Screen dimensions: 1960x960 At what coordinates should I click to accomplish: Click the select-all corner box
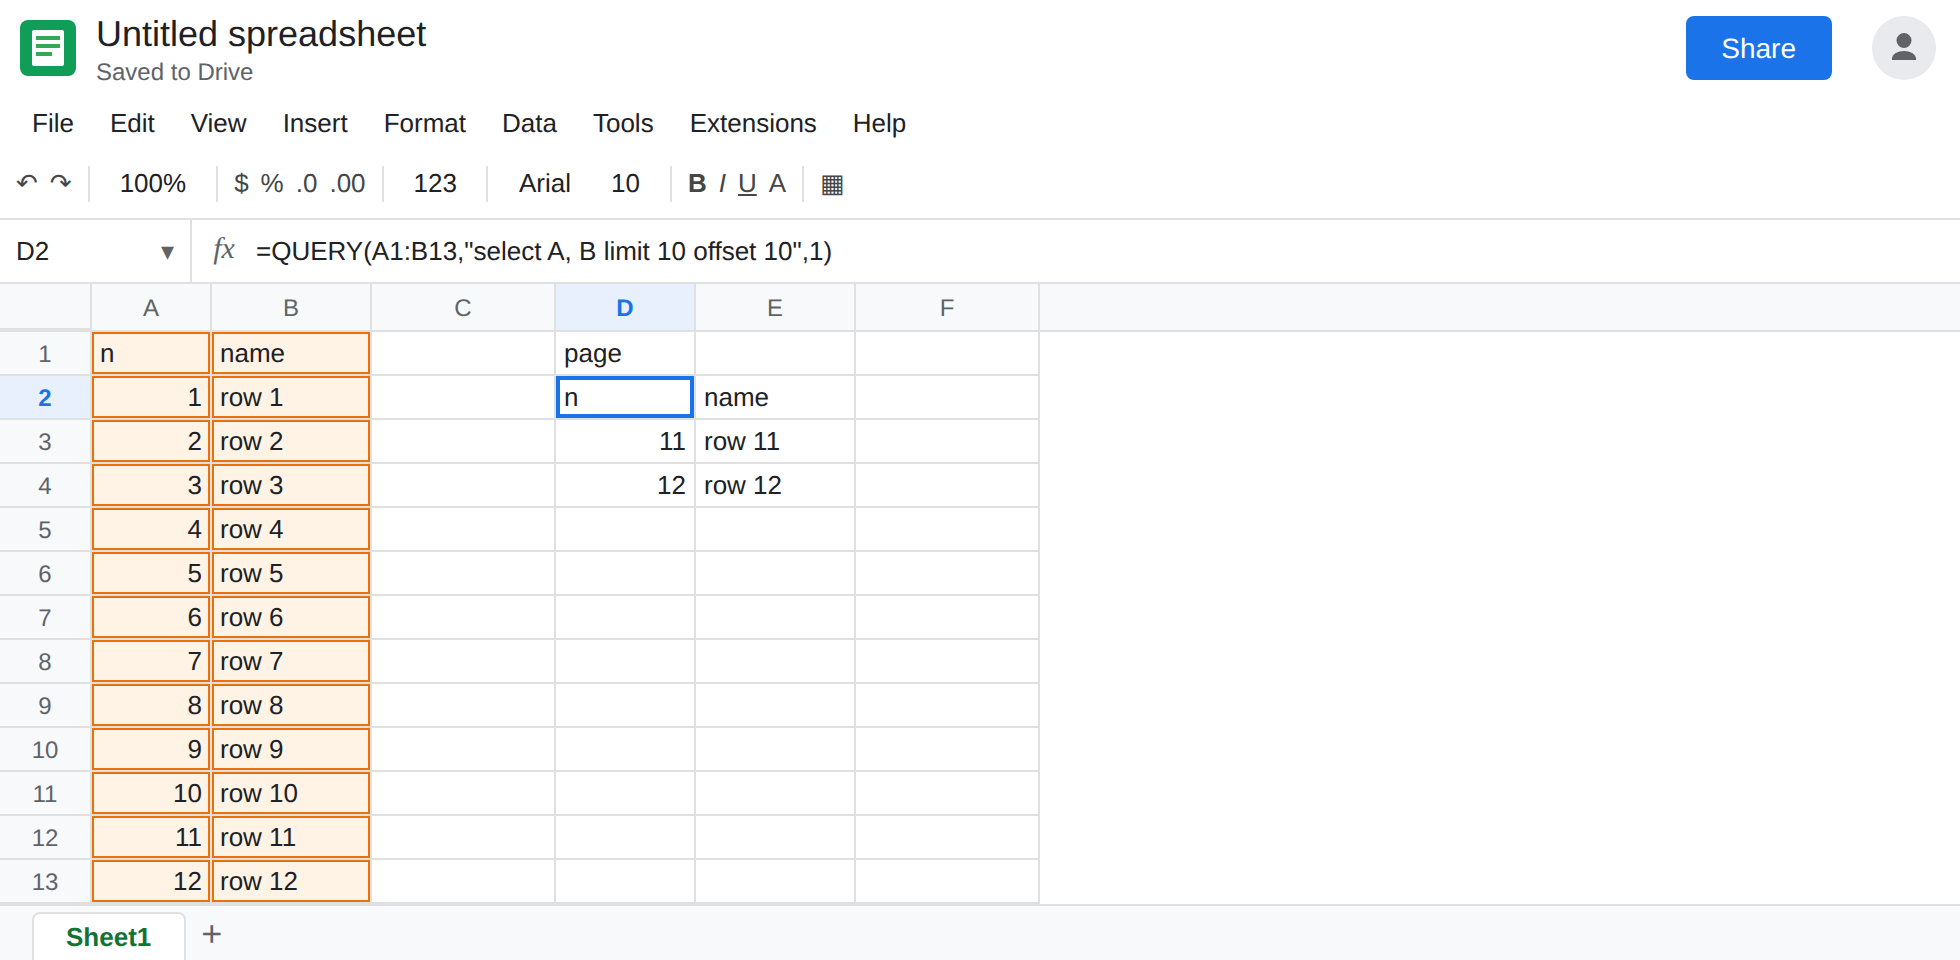[x=45, y=307]
